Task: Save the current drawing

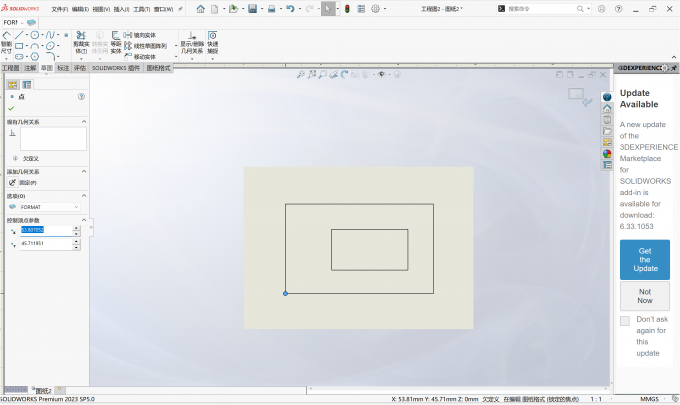Action: tap(252, 9)
